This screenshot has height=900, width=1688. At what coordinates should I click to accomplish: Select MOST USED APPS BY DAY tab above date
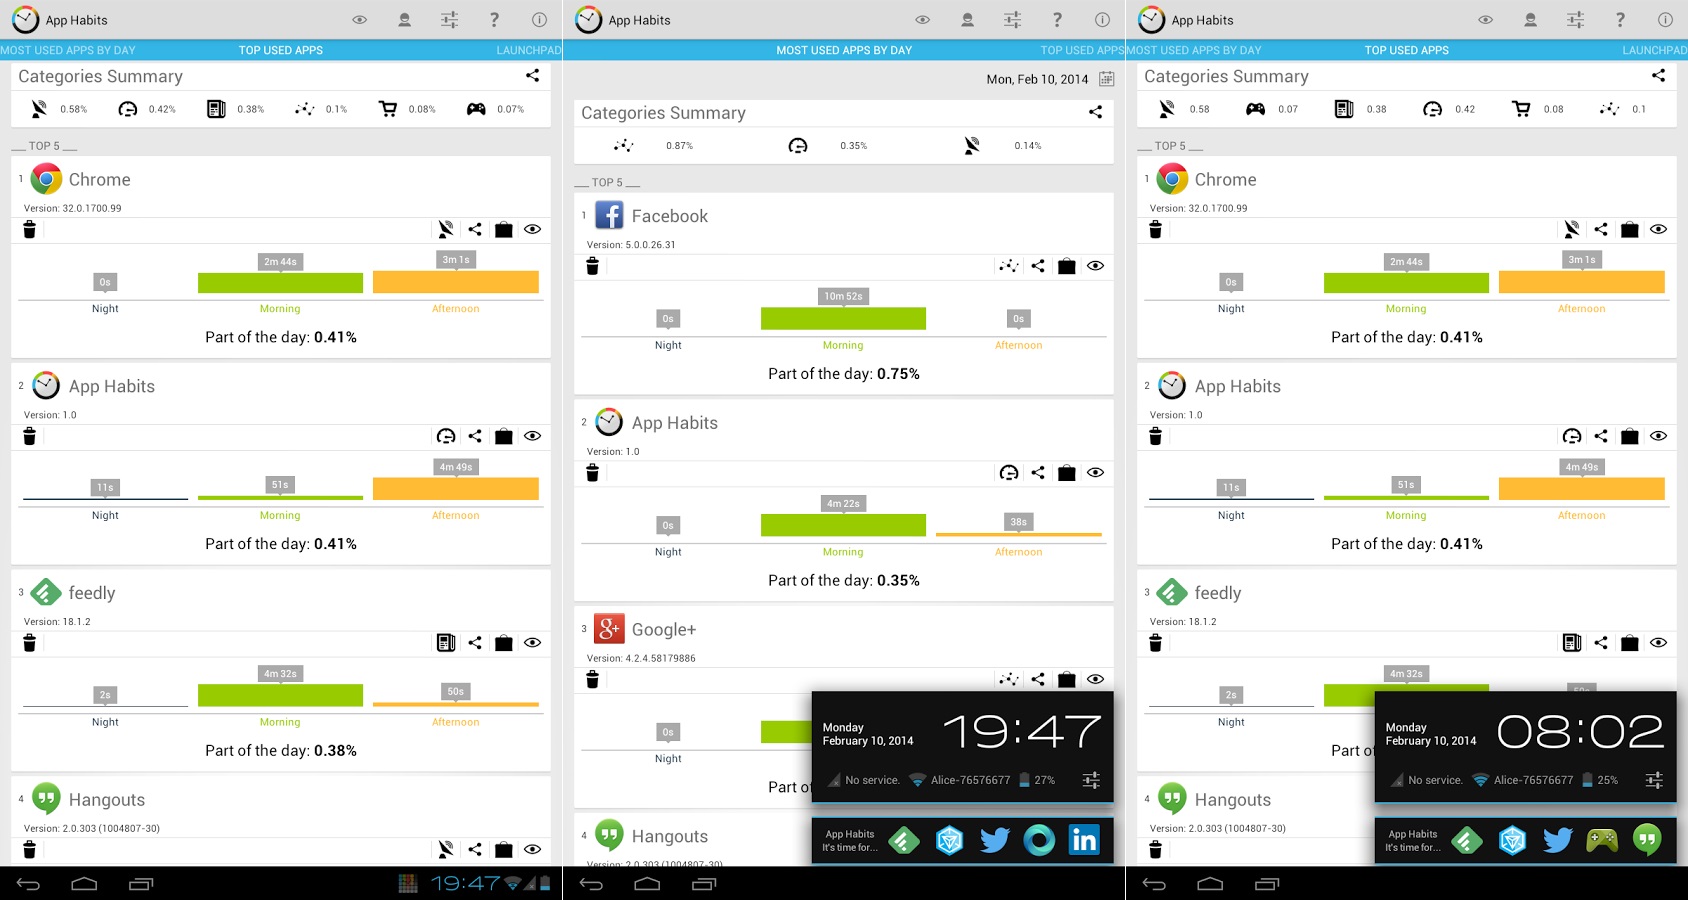tap(844, 50)
